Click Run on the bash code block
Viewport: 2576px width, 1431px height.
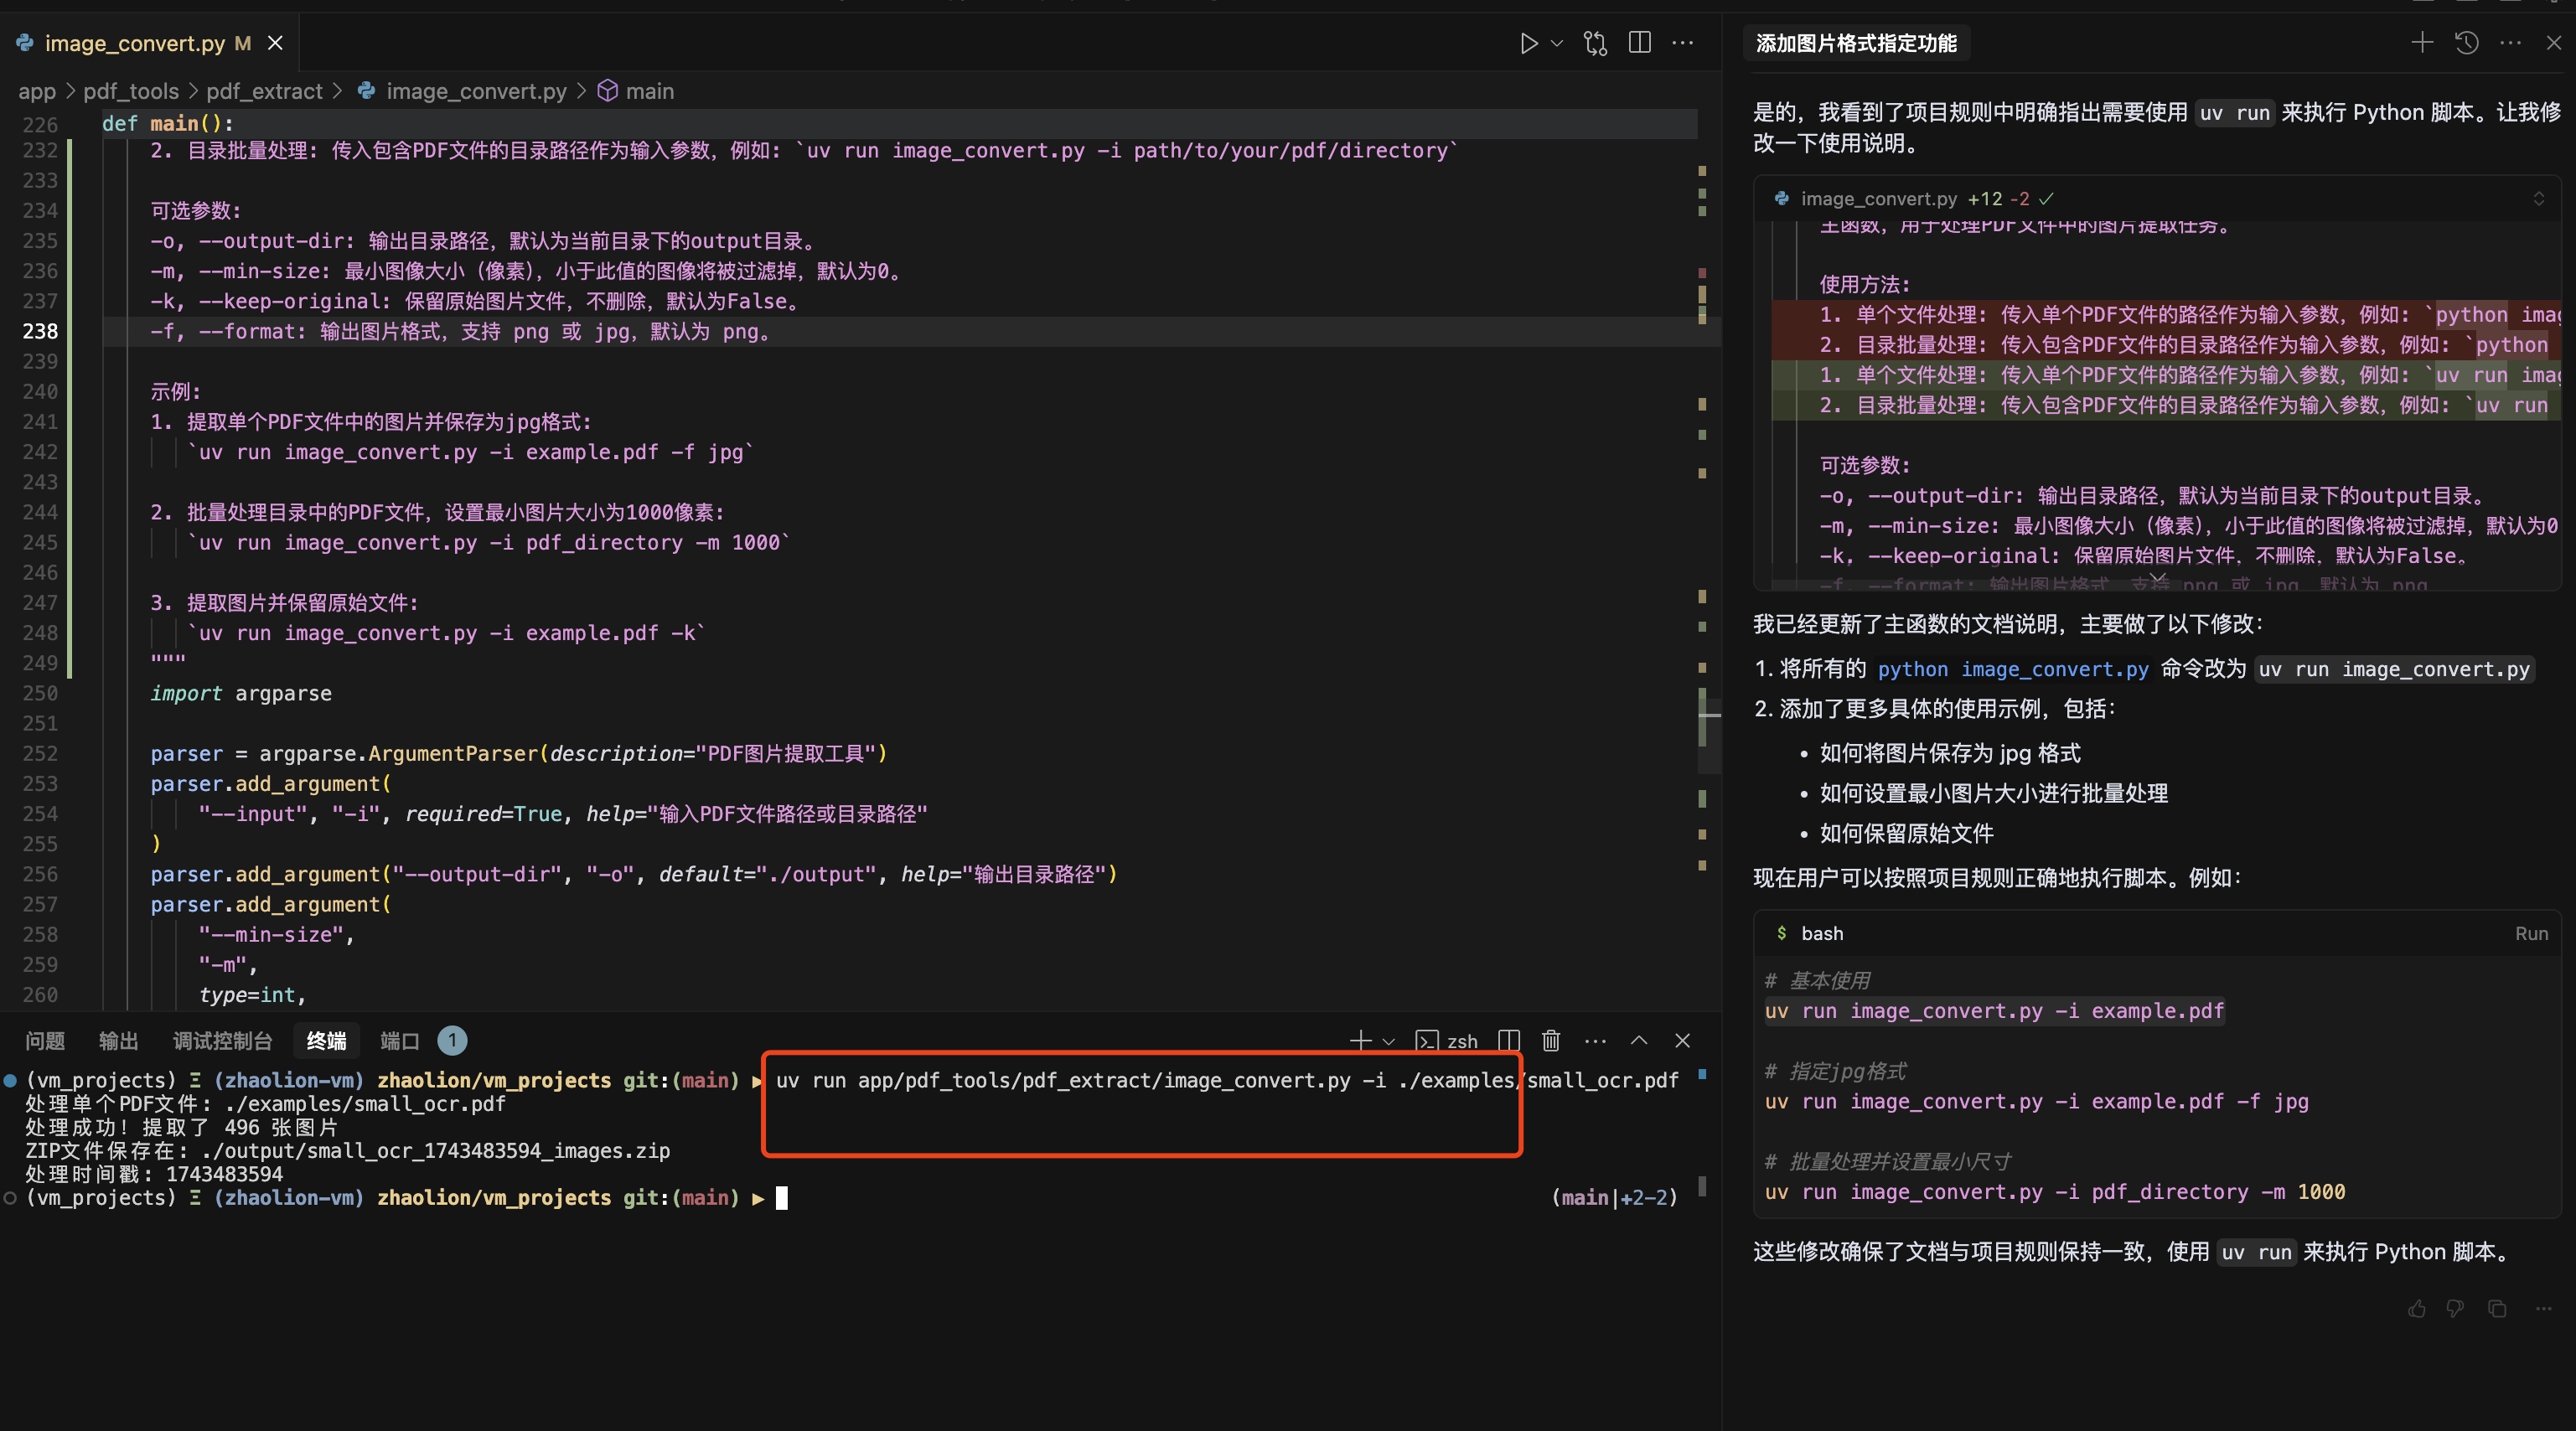[x=2531, y=933]
